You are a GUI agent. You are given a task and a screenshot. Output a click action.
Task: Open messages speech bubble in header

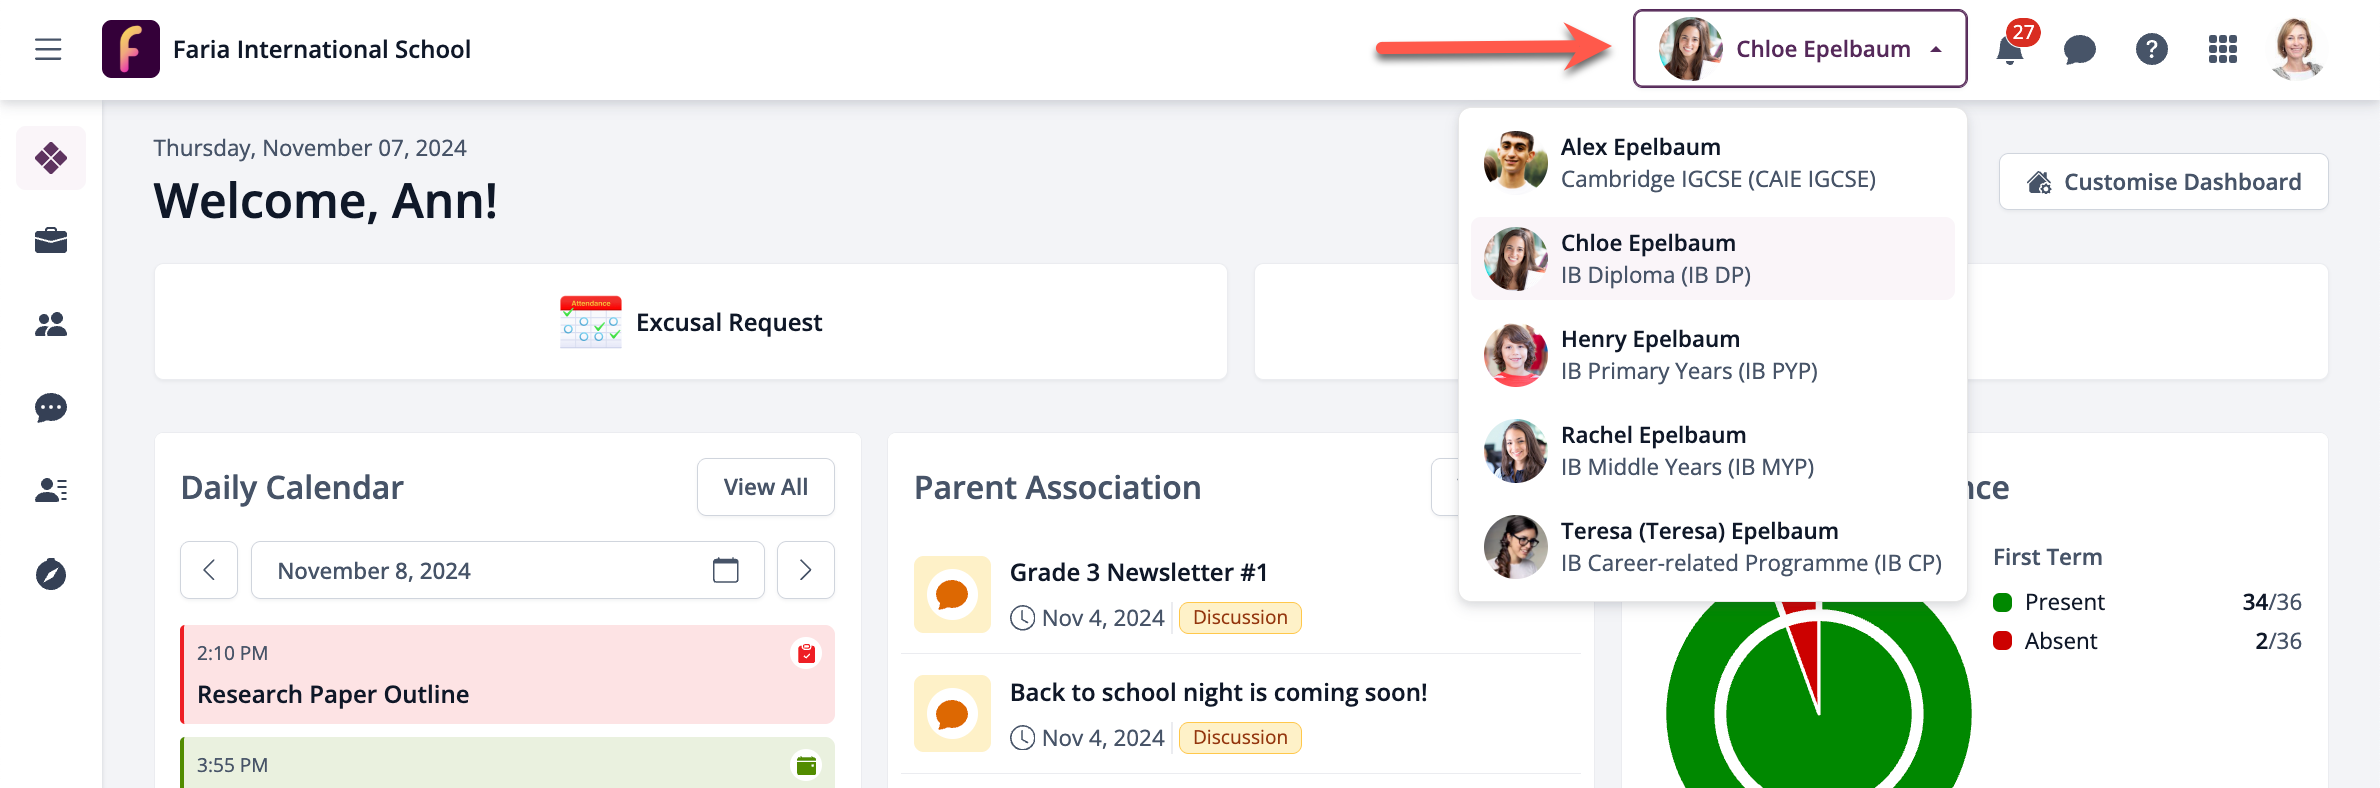[x=2080, y=50]
